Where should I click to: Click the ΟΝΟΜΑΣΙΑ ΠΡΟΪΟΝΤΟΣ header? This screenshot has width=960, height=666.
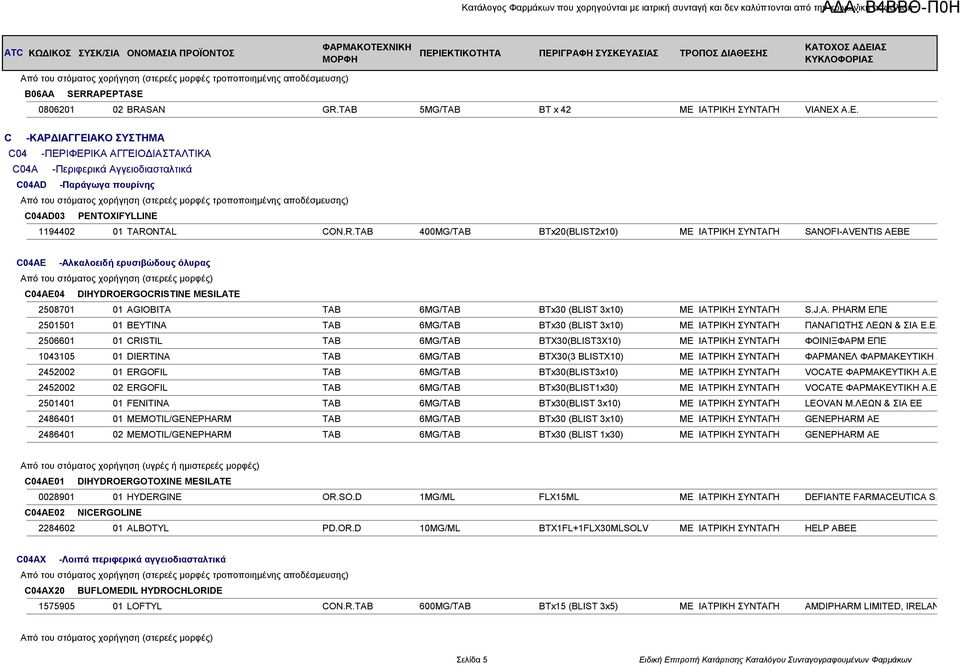181,53
